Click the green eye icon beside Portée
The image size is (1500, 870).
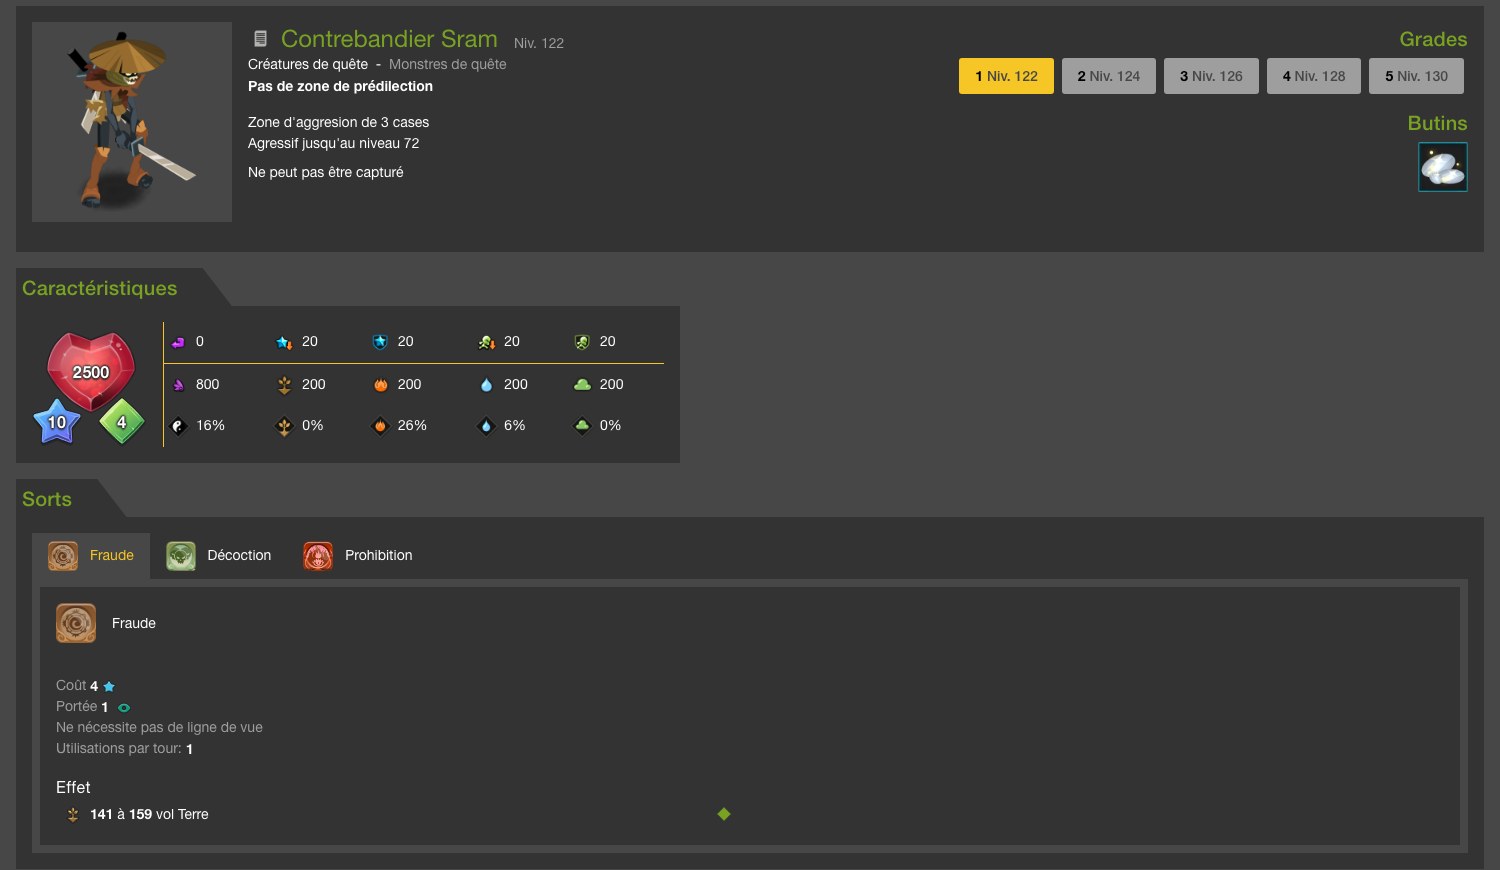[124, 707]
